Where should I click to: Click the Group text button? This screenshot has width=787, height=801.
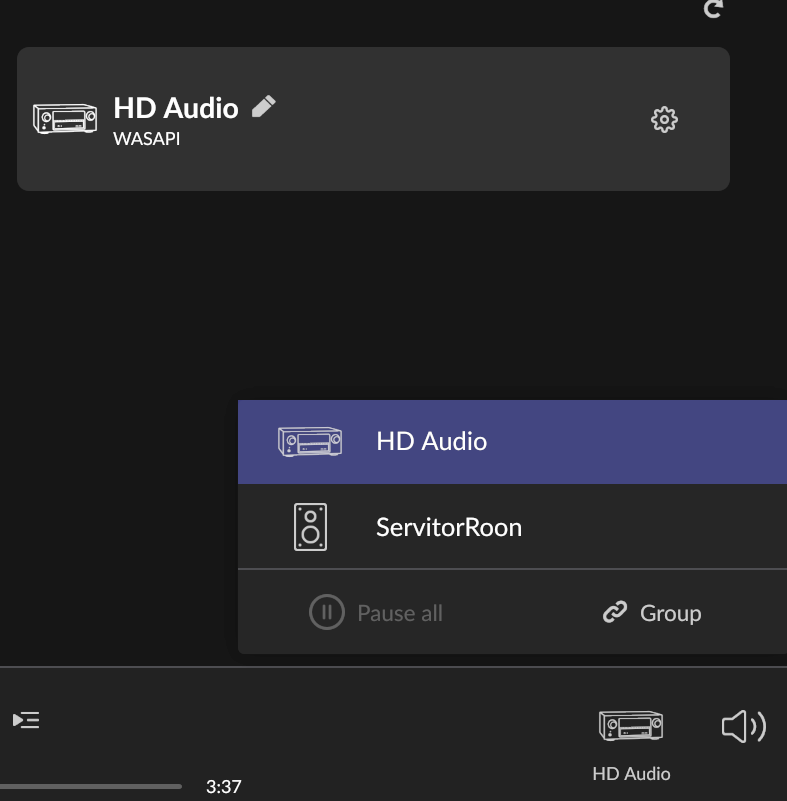click(670, 613)
